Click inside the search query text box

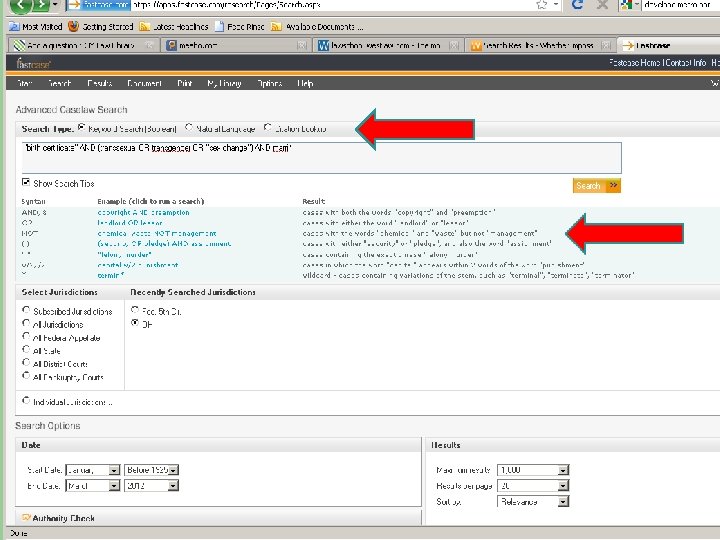(x=321, y=158)
